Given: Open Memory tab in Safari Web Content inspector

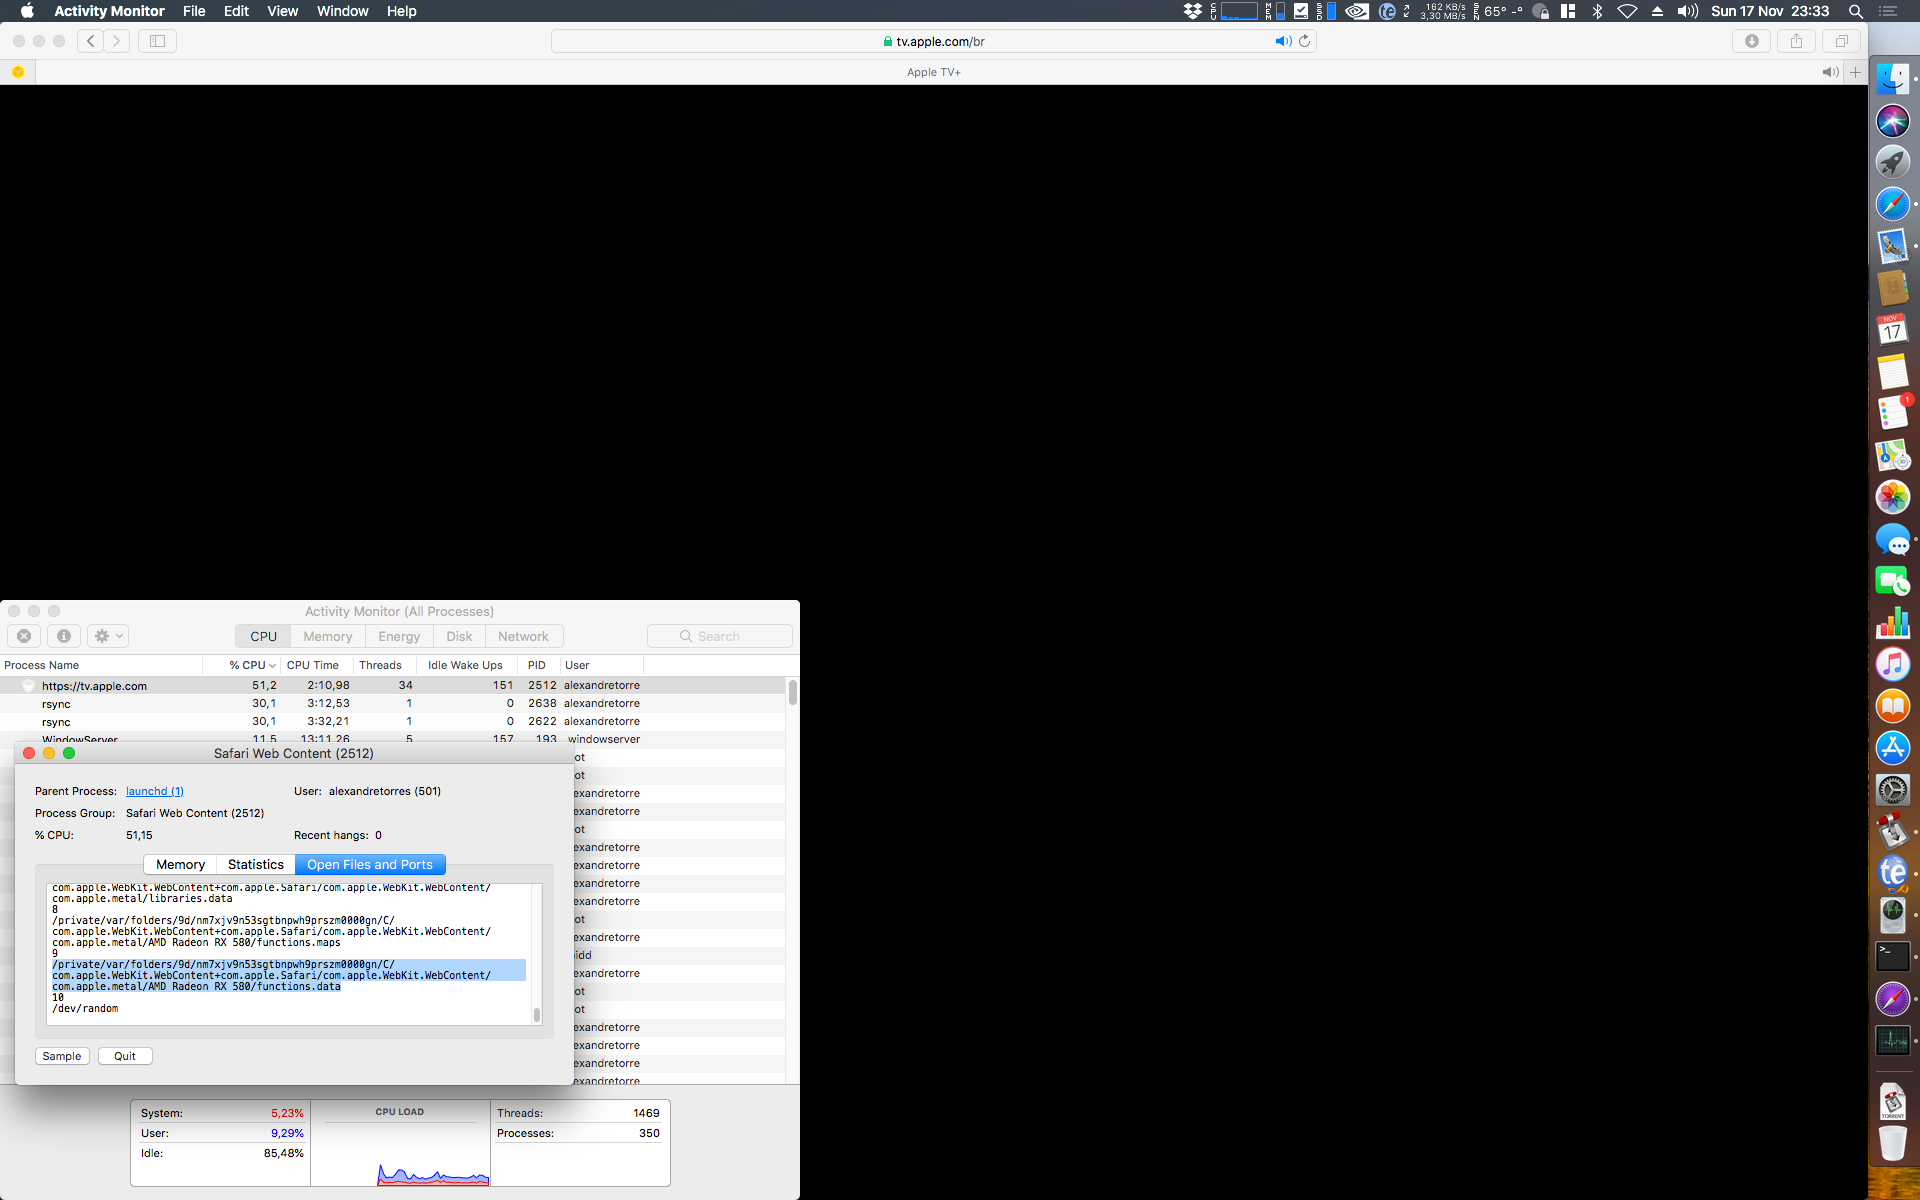Looking at the screenshot, I should point(180,864).
